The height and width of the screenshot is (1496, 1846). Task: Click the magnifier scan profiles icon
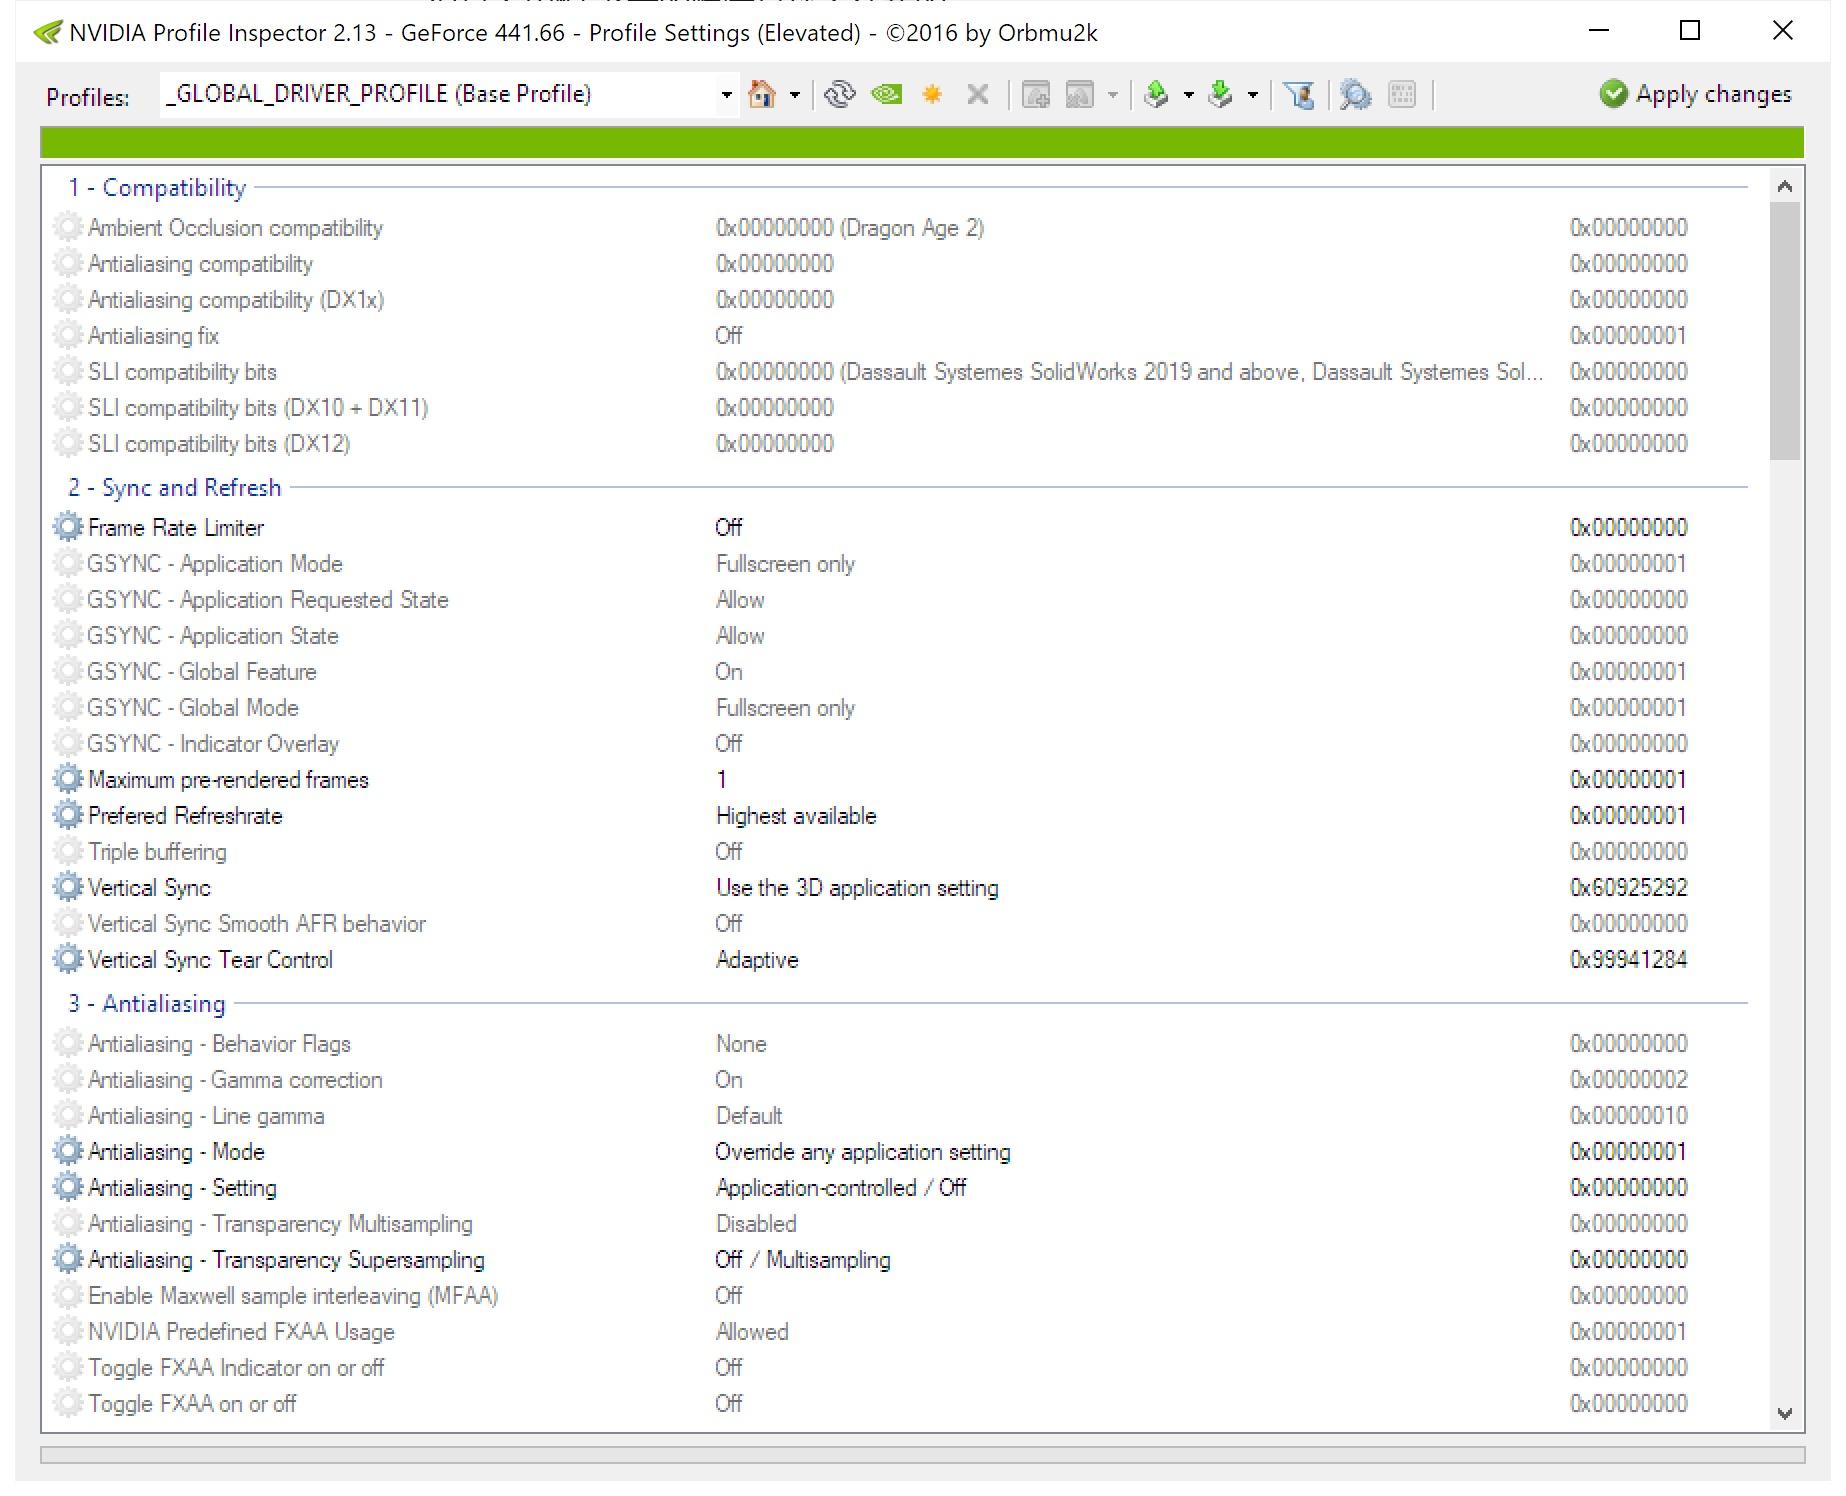point(1355,95)
